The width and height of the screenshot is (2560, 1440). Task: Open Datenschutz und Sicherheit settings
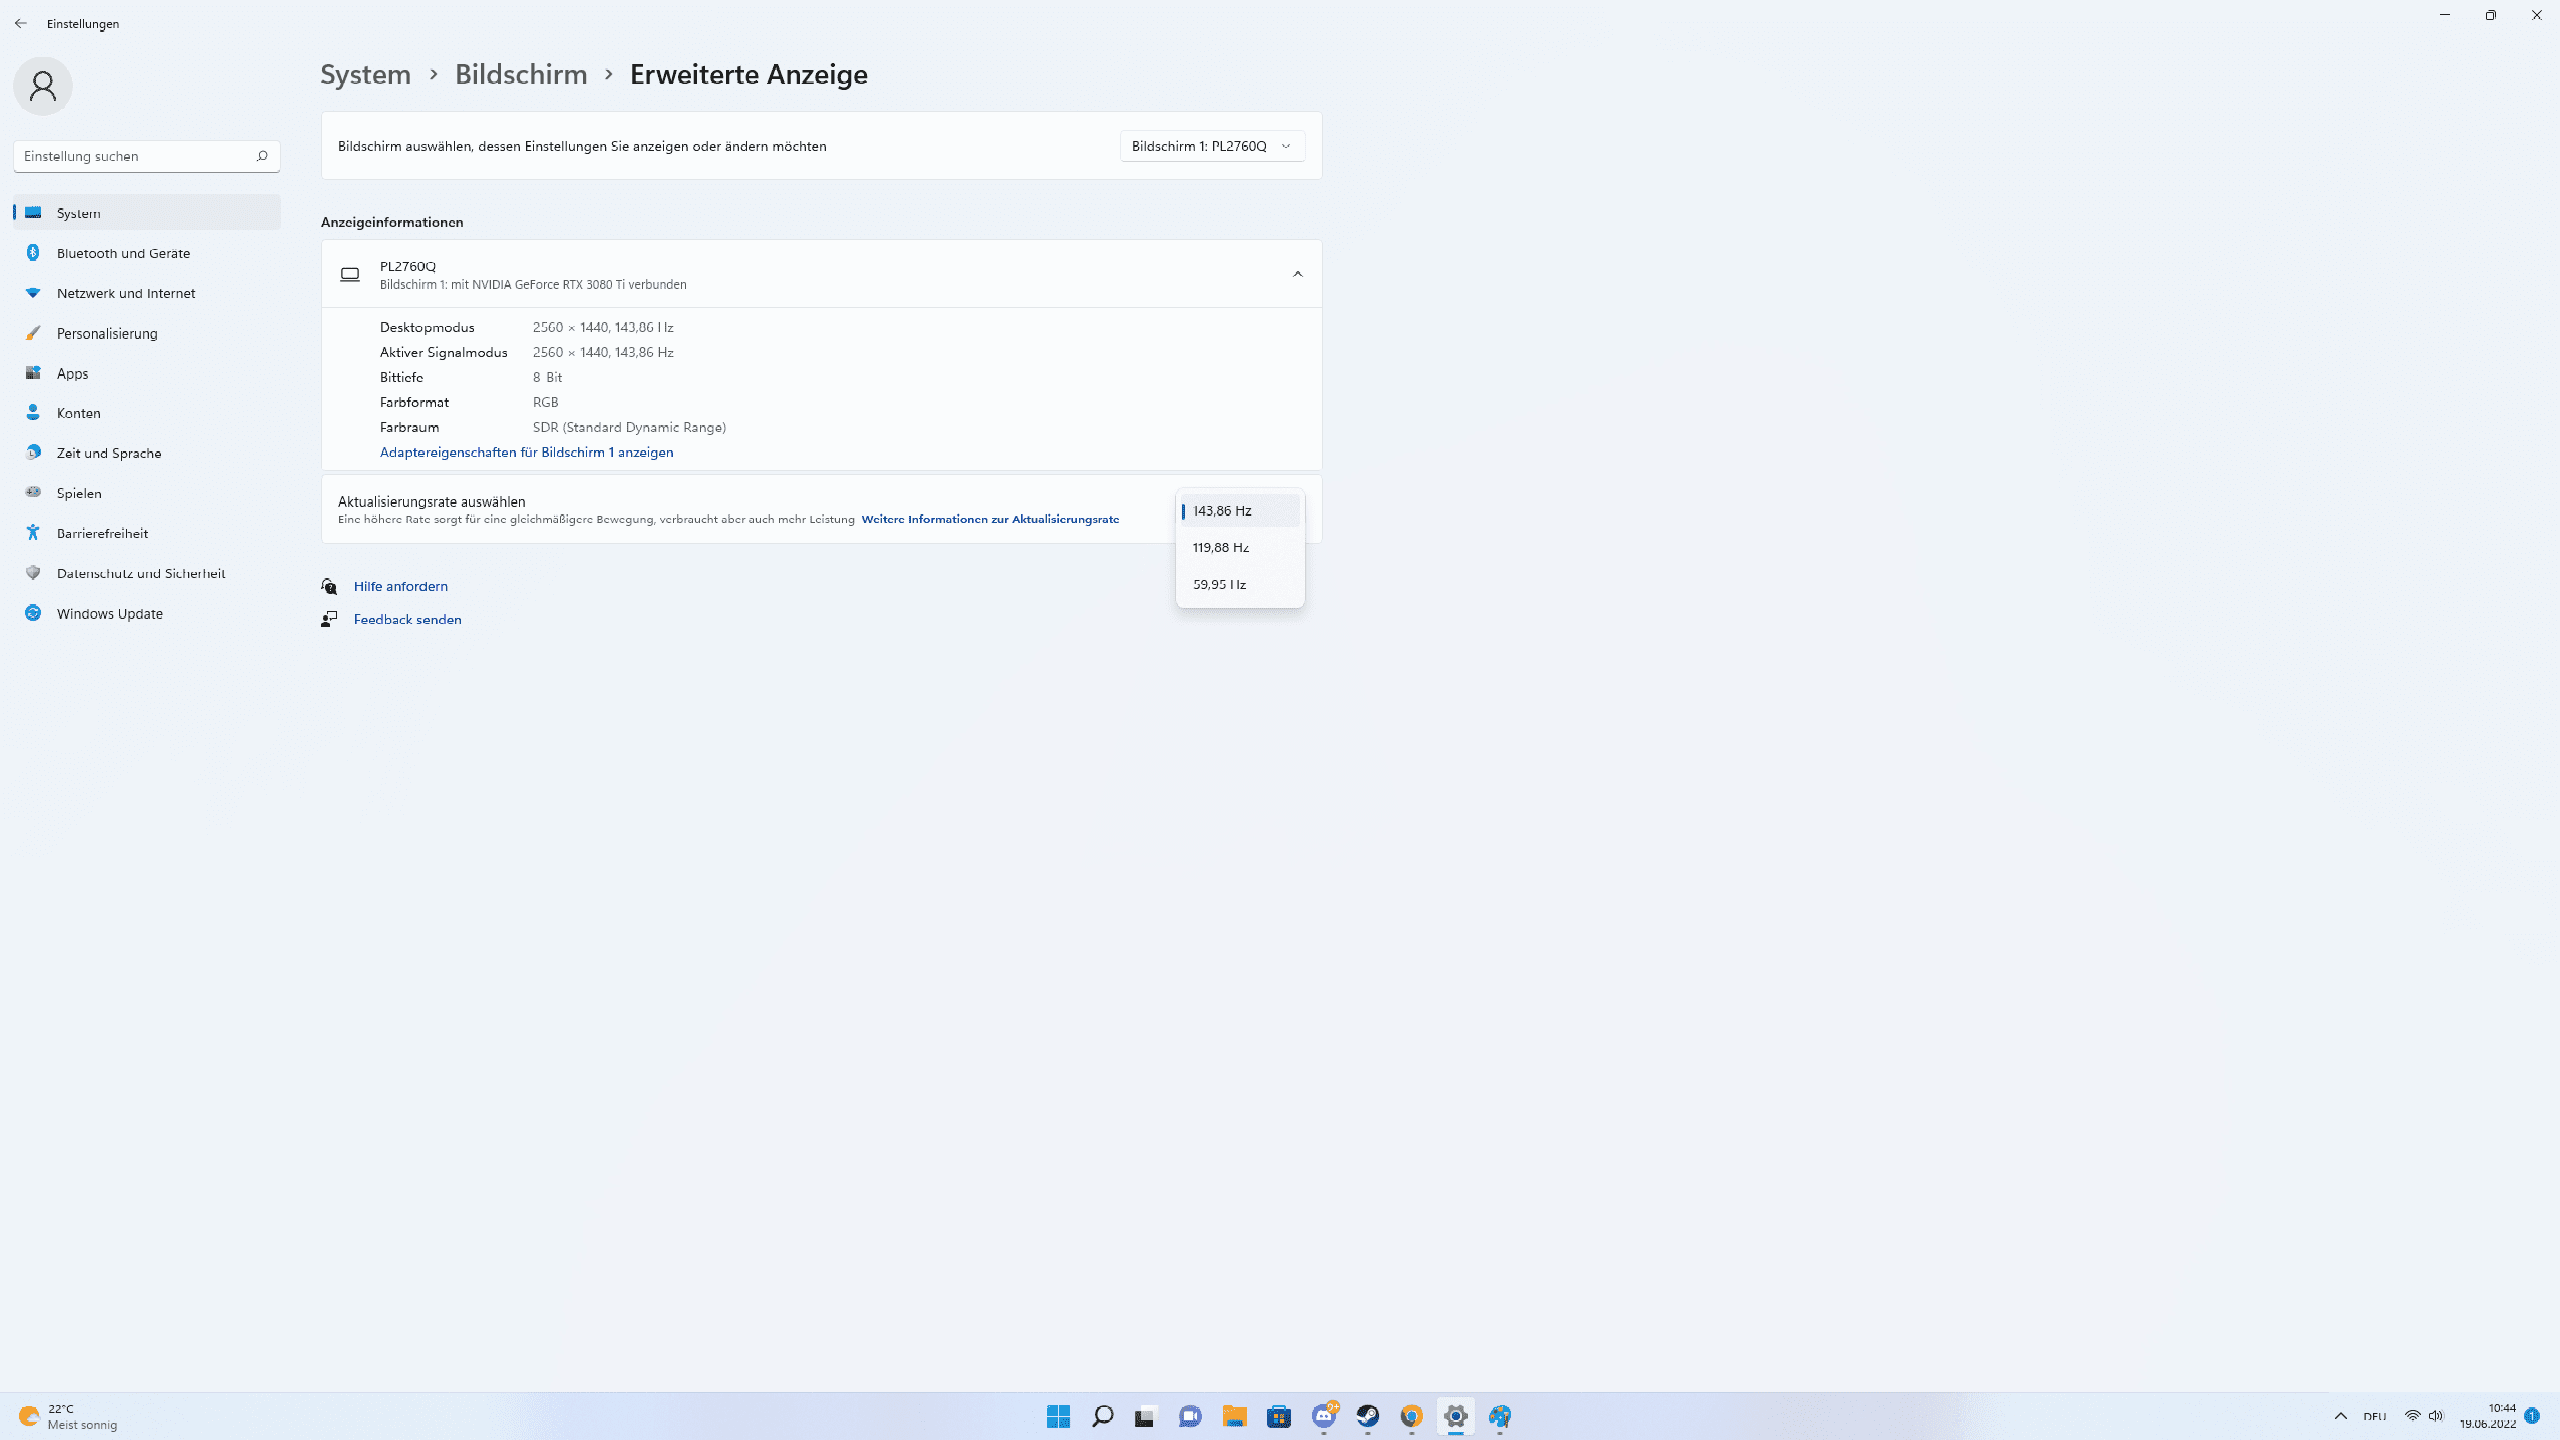[141, 573]
